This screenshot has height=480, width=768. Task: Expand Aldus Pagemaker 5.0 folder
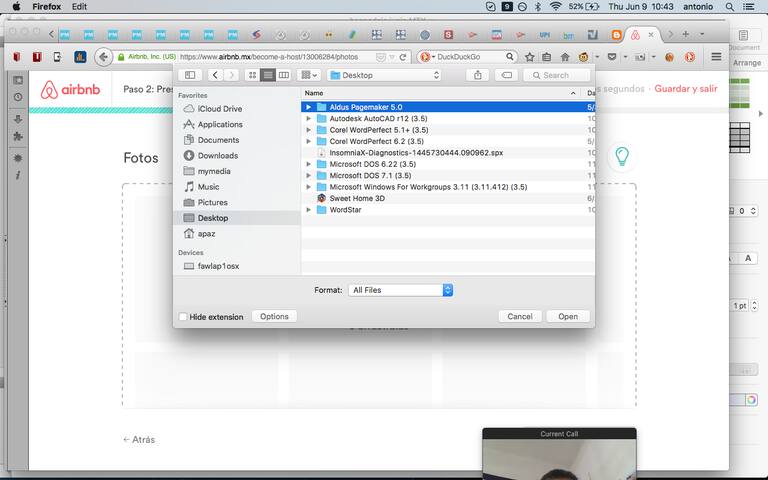[x=309, y=107]
